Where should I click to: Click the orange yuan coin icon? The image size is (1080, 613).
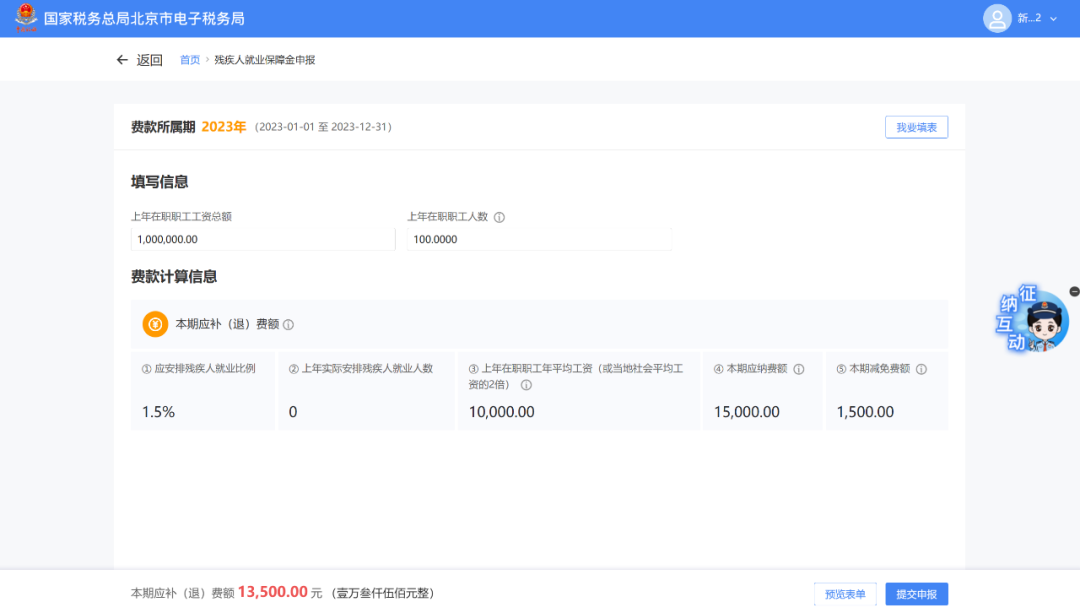155,324
